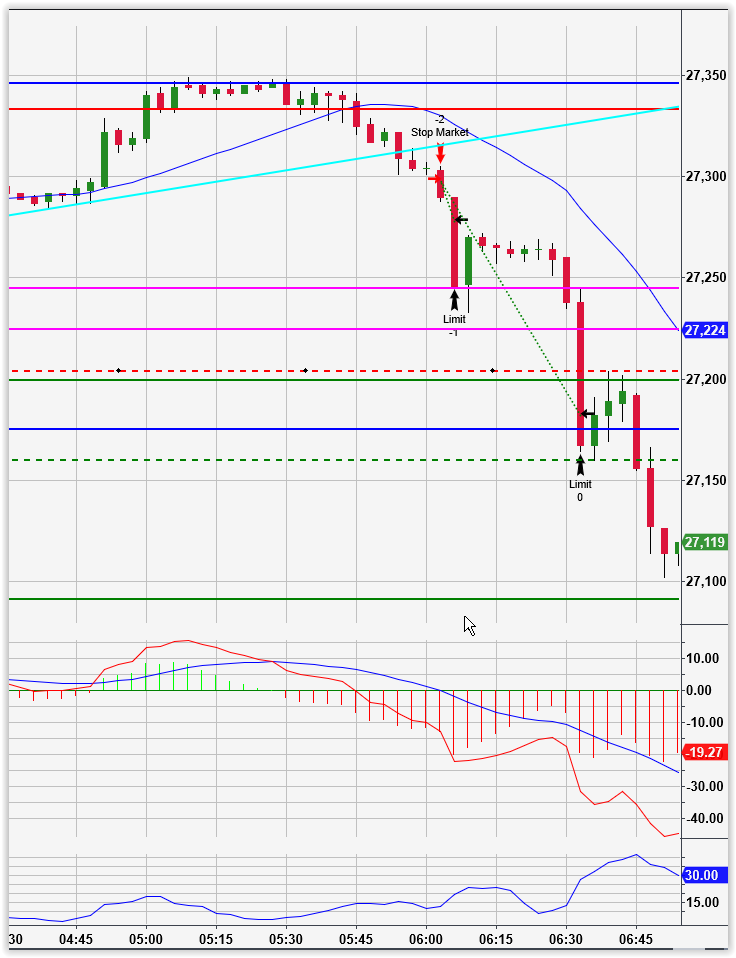Select the black up-arrow above Limit 0
This screenshot has width=736, height=958.
[x=580, y=465]
